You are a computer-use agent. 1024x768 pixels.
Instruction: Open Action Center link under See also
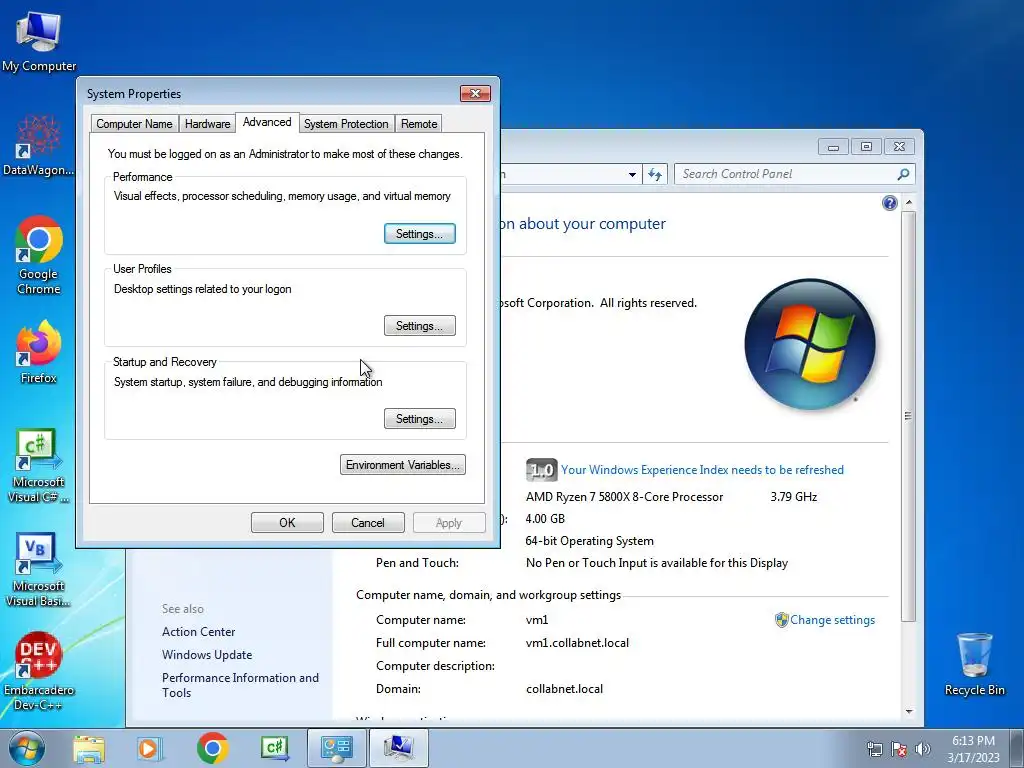click(199, 632)
